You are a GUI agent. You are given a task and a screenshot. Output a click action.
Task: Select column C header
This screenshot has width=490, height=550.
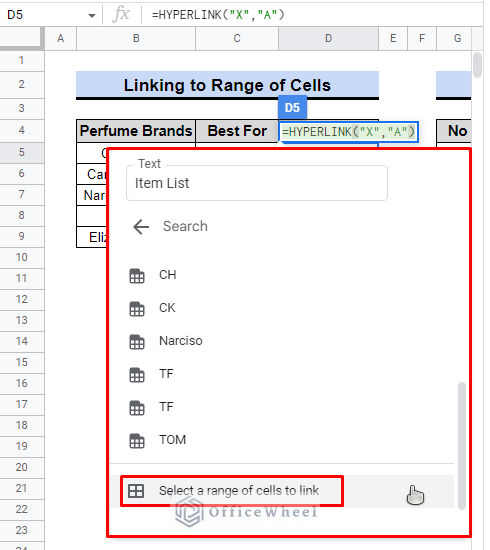(237, 38)
